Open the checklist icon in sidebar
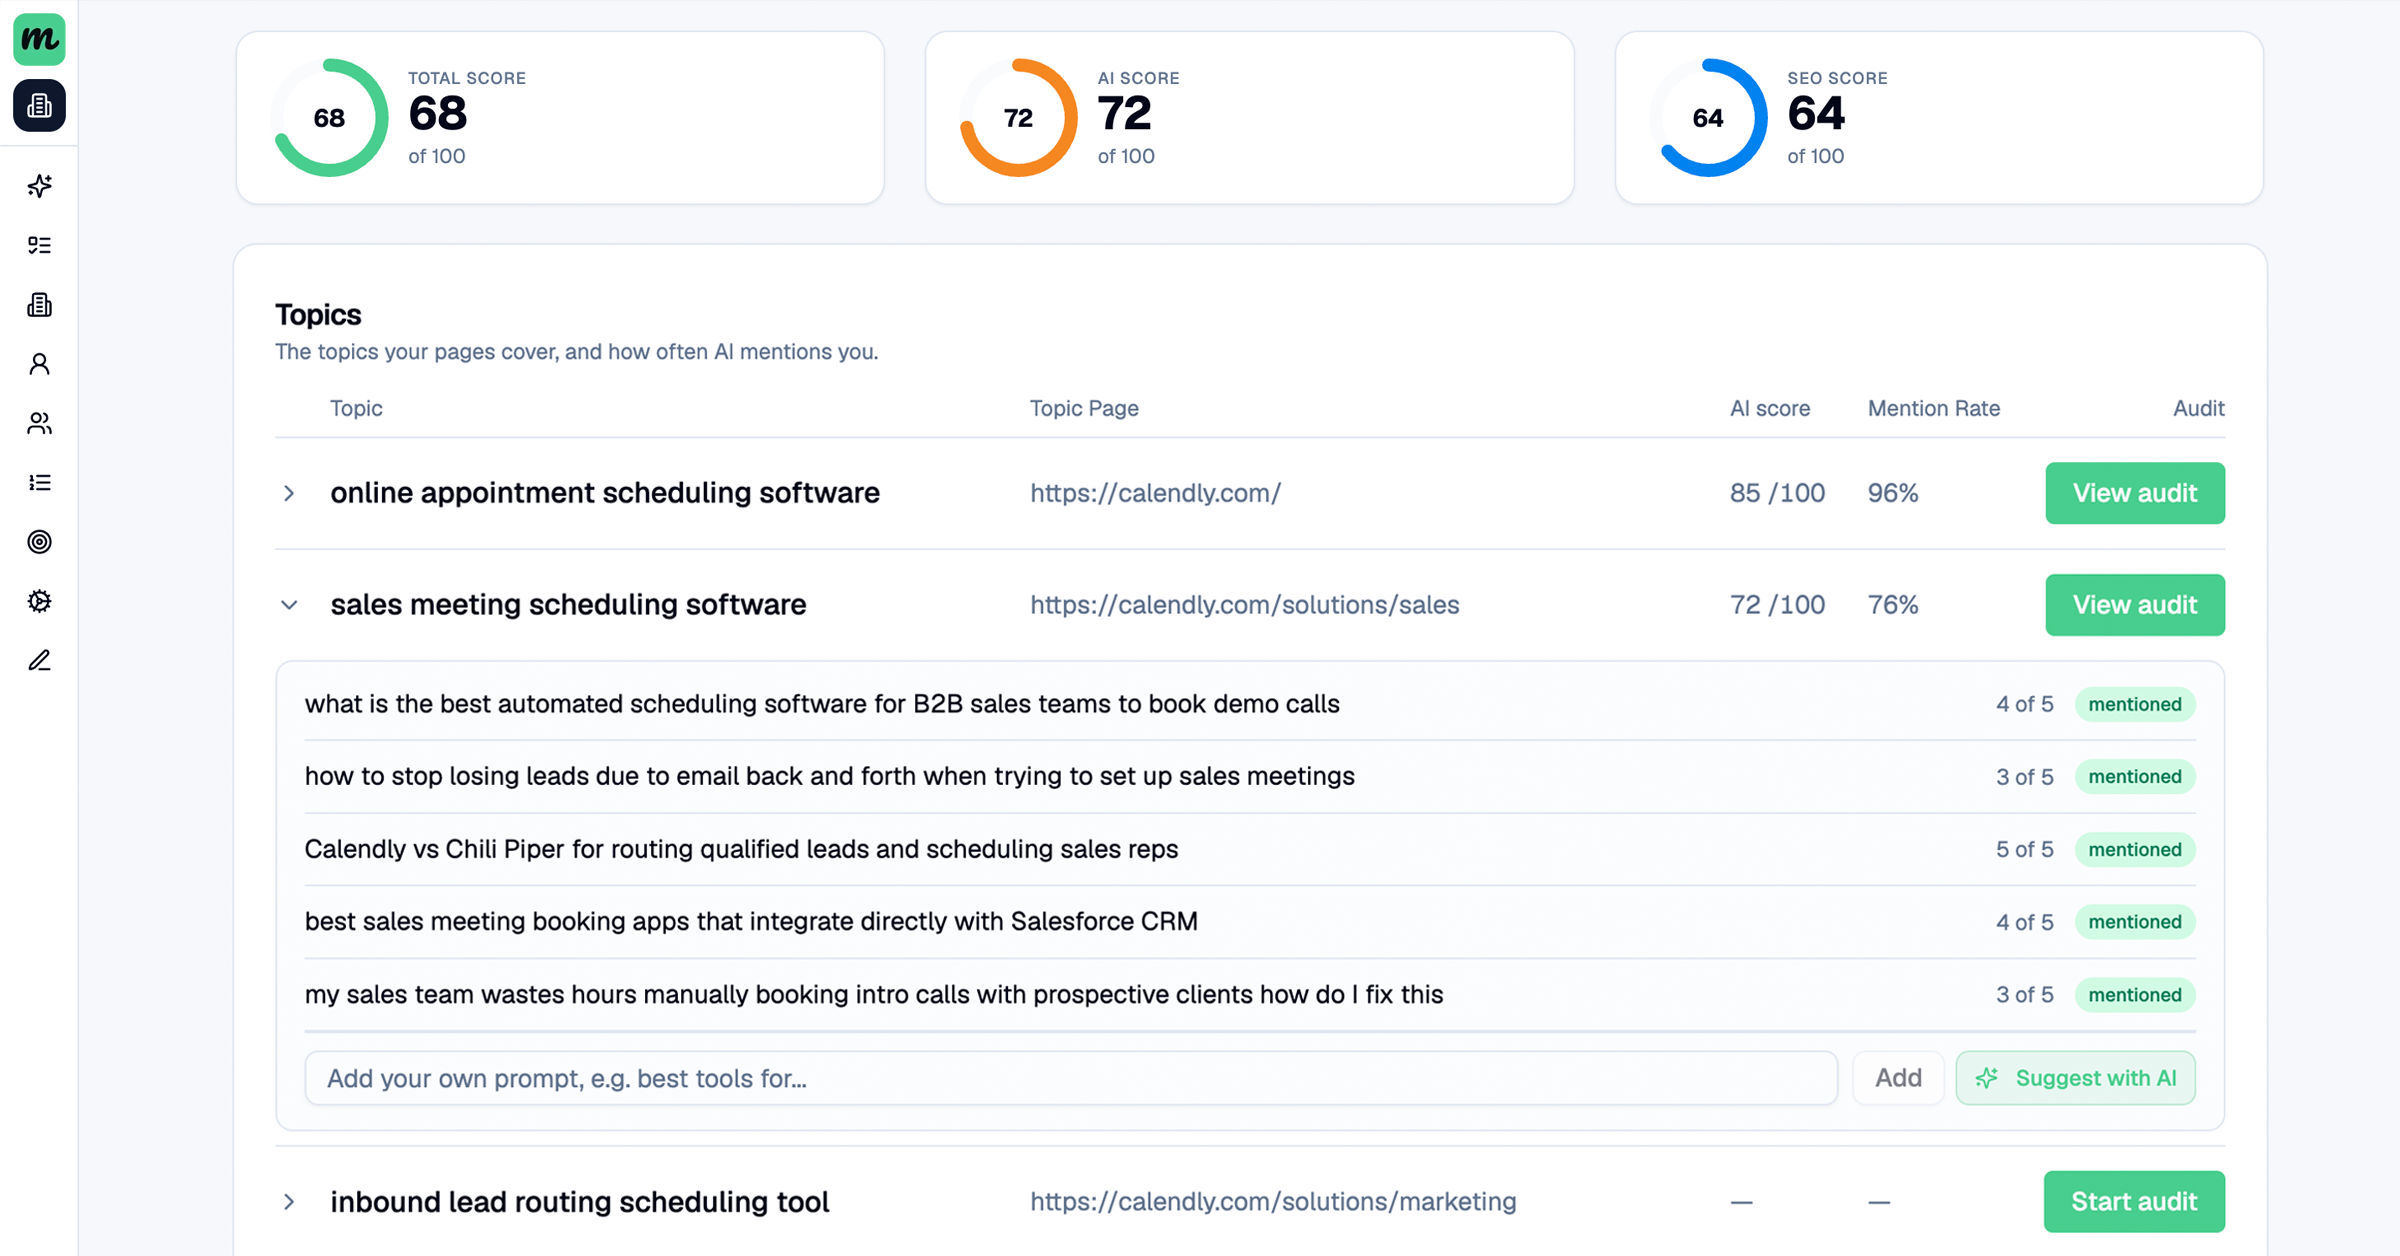 coord(39,245)
